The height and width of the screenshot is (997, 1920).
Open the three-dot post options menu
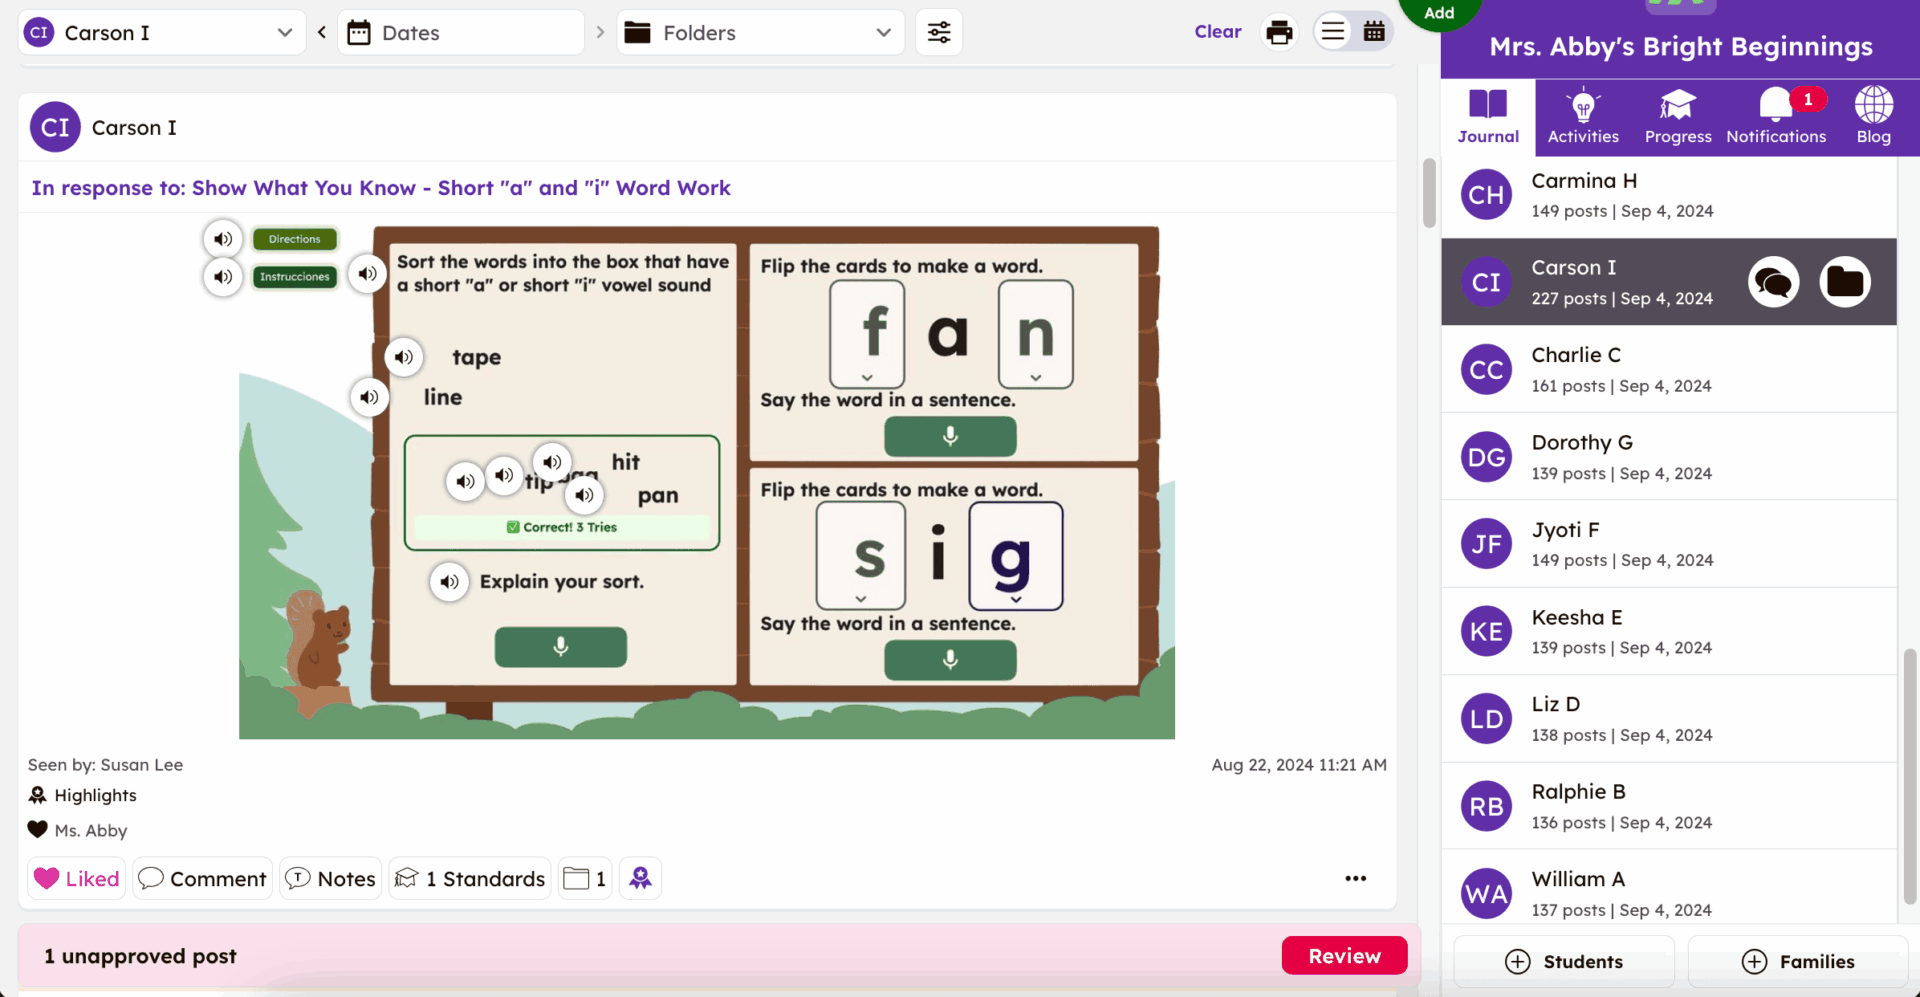click(1355, 878)
